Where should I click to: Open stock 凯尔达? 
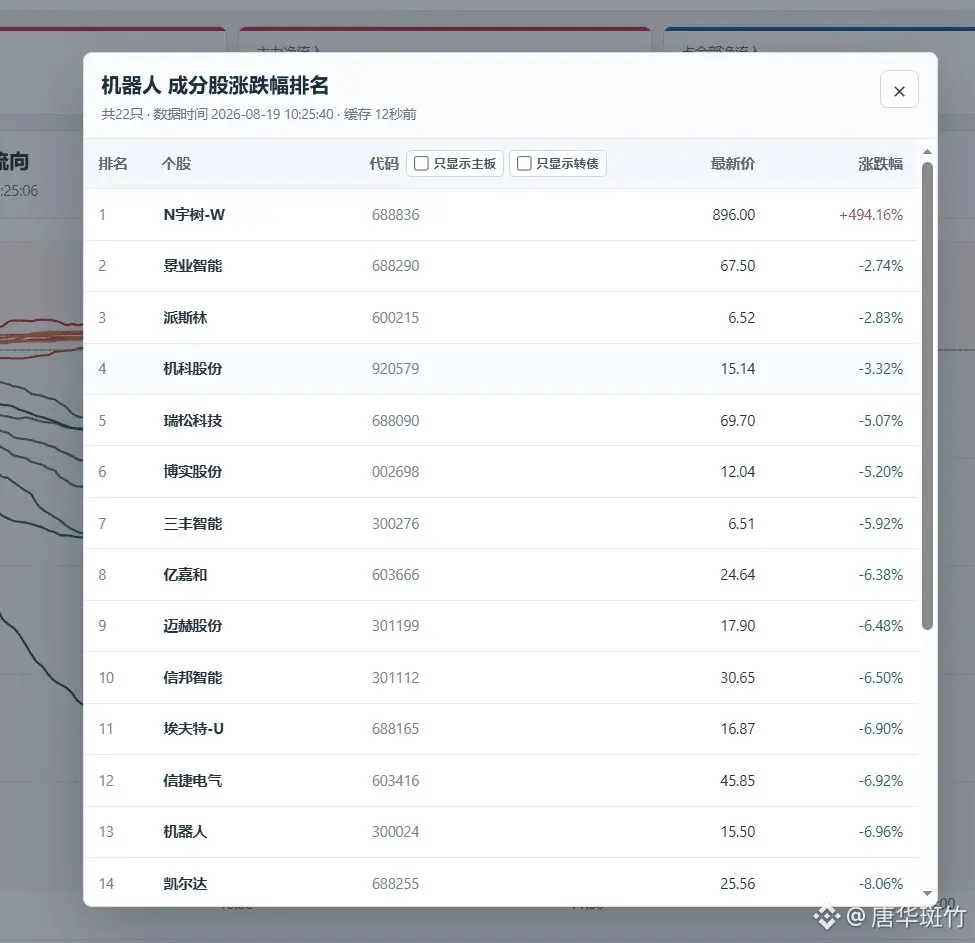(x=185, y=884)
